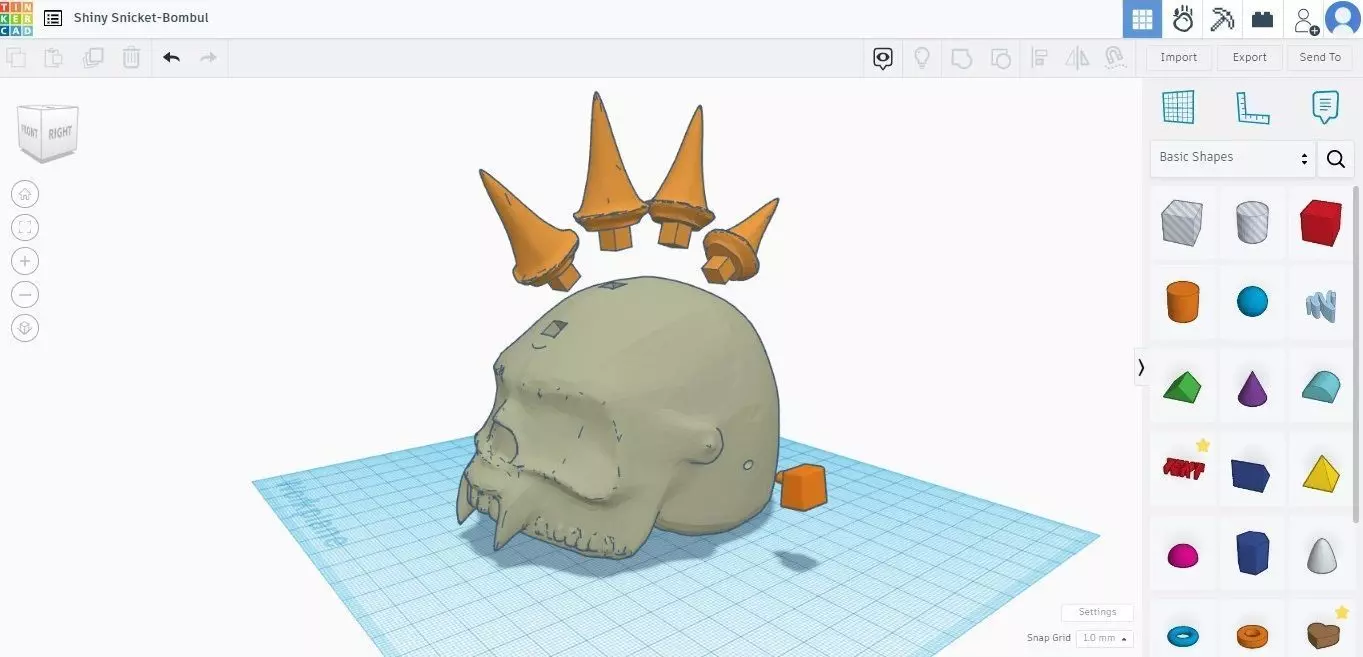
Task: Click the Export button
Action: [1249, 57]
